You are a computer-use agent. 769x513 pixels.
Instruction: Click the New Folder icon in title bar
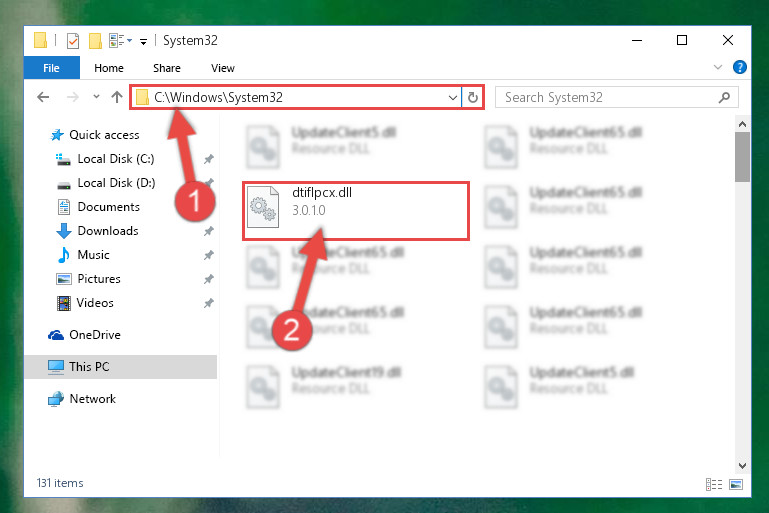coord(95,41)
